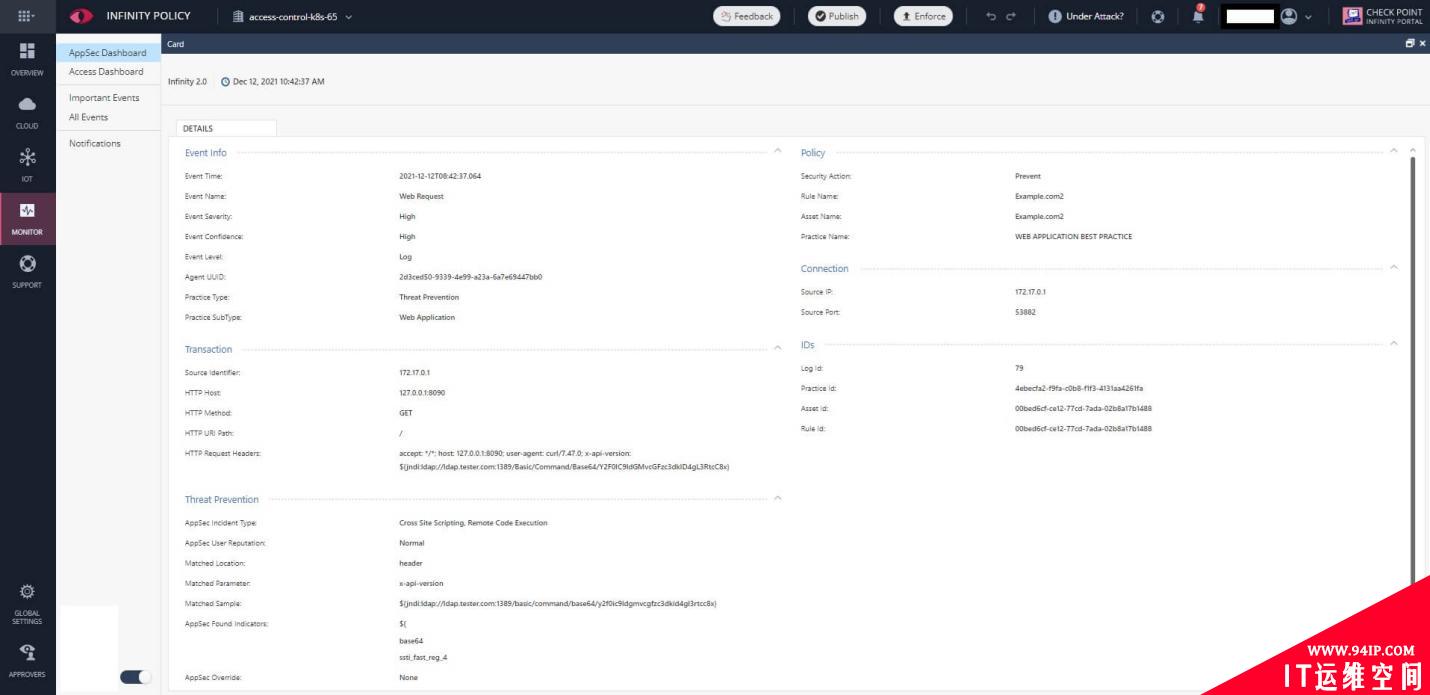Collapse the Connection section

click(x=1394, y=267)
